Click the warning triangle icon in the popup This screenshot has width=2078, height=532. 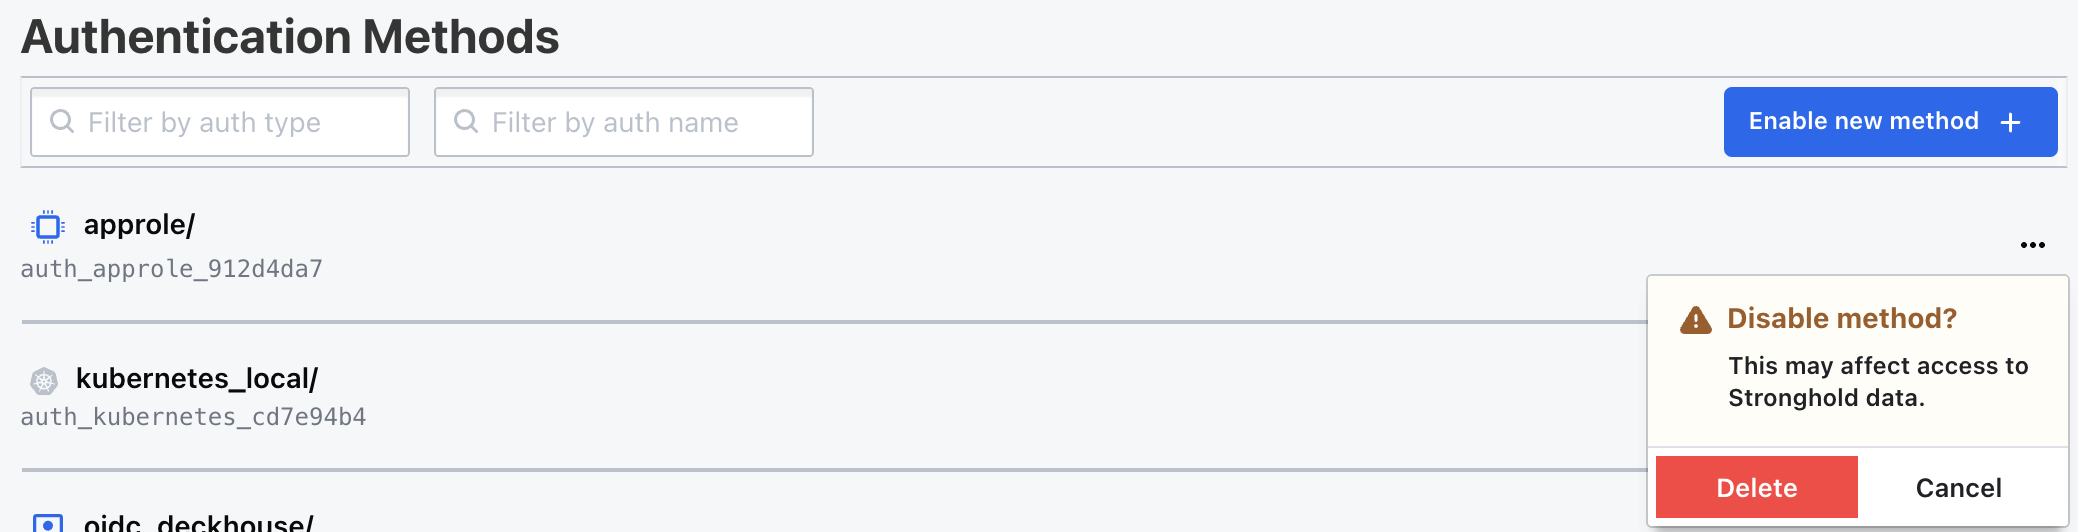point(1695,320)
